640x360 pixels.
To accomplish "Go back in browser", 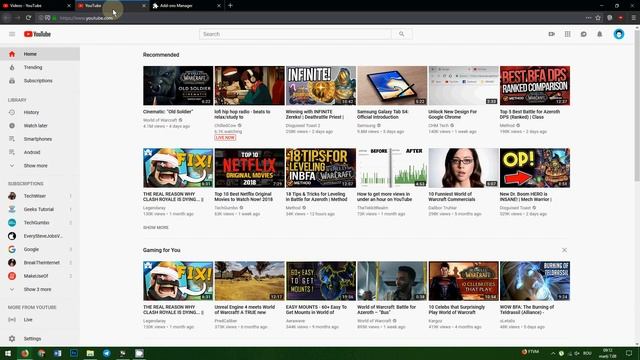I will [x=7, y=18].
